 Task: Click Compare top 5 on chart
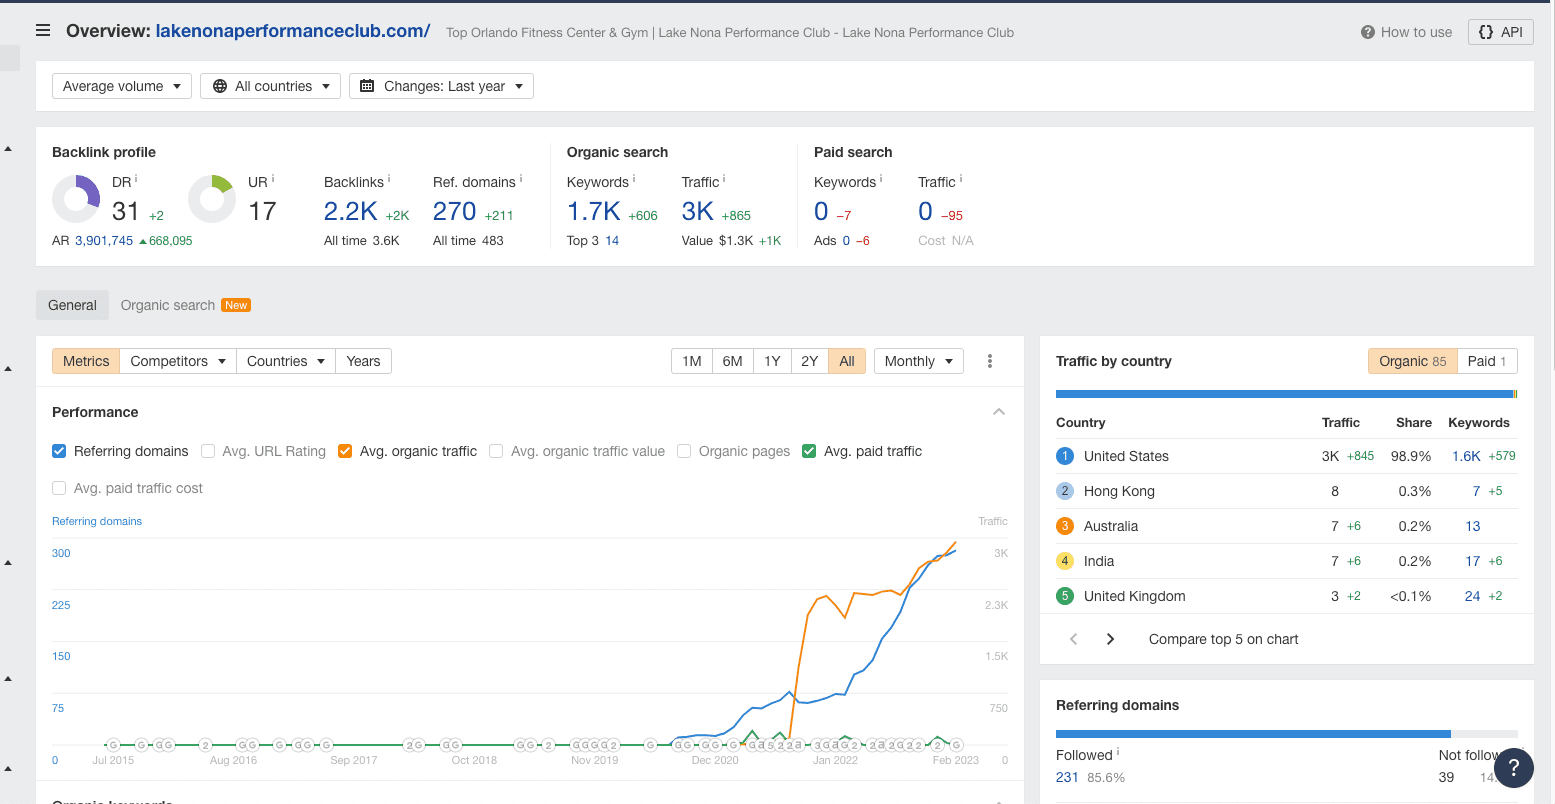1223,639
